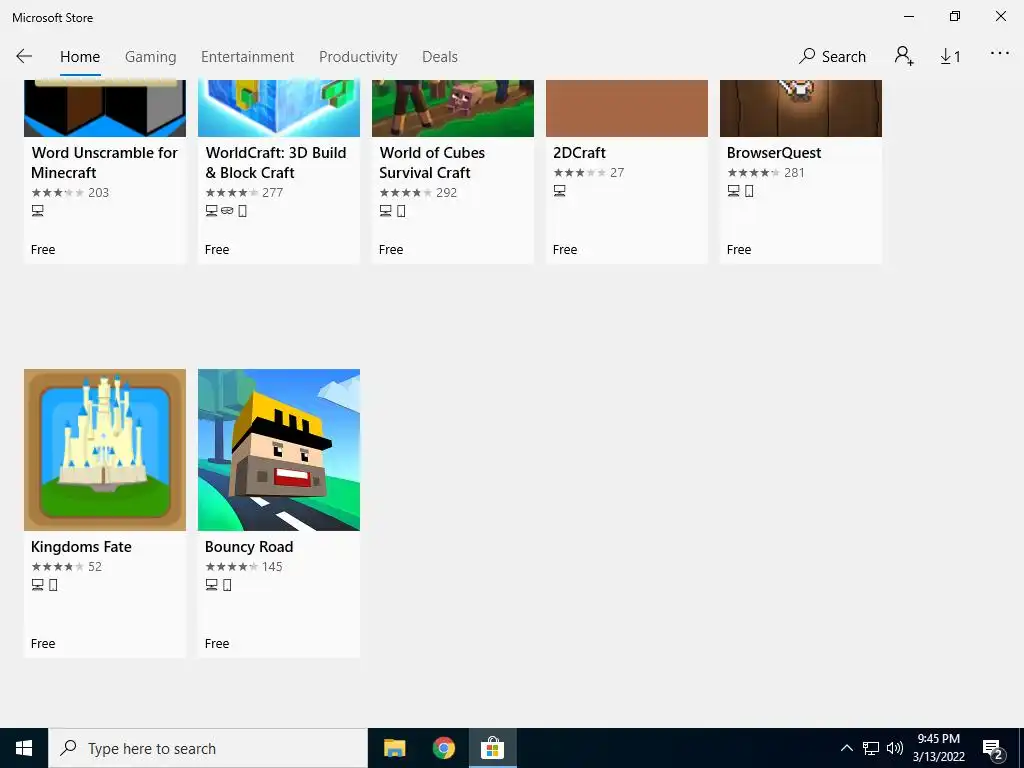This screenshot has height=768, width=1024.
Task: Click Free price on Word Unscramble card
Action: click(x=43, y=249)
